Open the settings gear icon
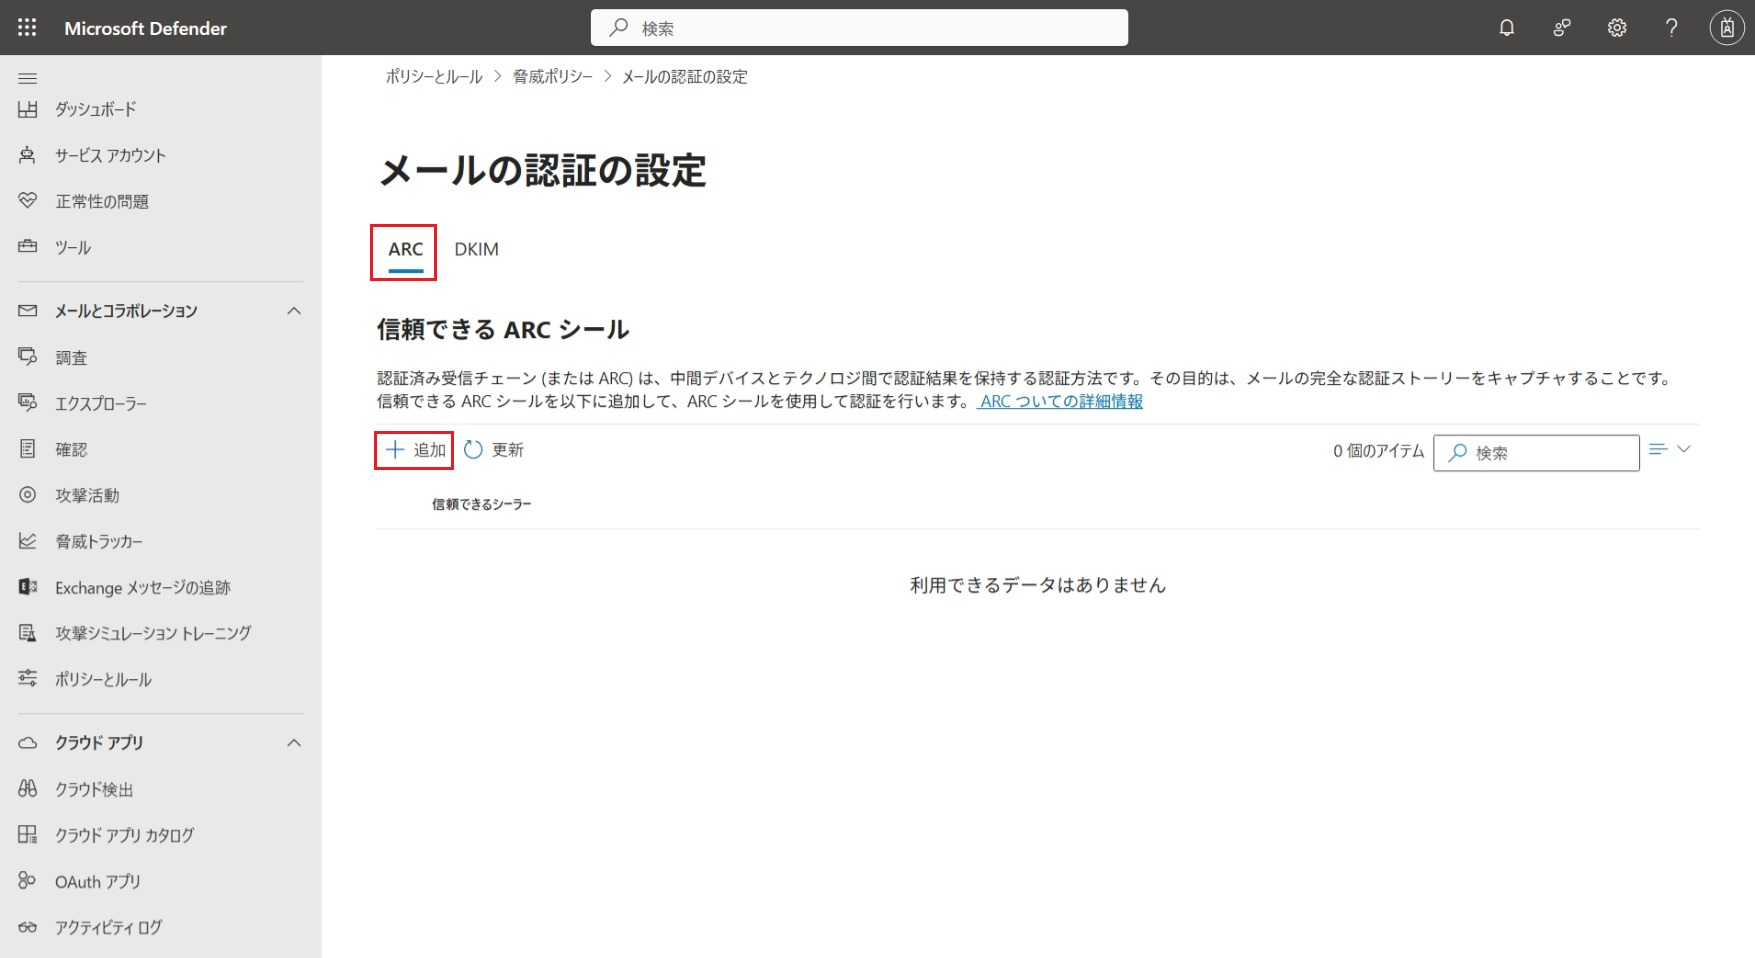Image resolution: width=1755 pixels, height=958 pixels. click(1616, 28)
